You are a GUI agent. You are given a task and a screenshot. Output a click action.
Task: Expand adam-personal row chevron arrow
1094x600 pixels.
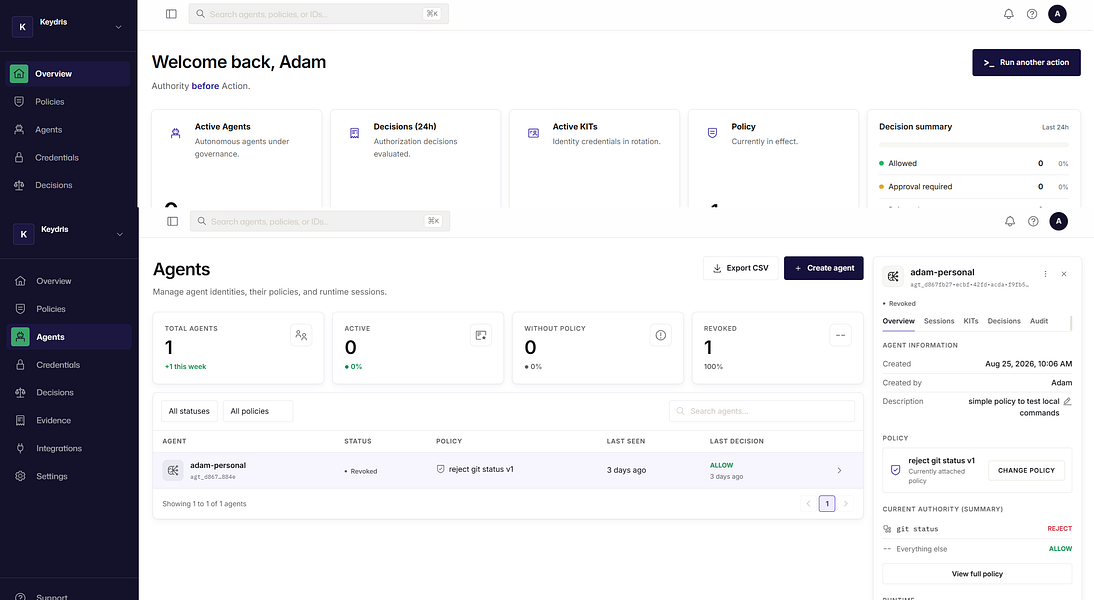pos(839,470)
